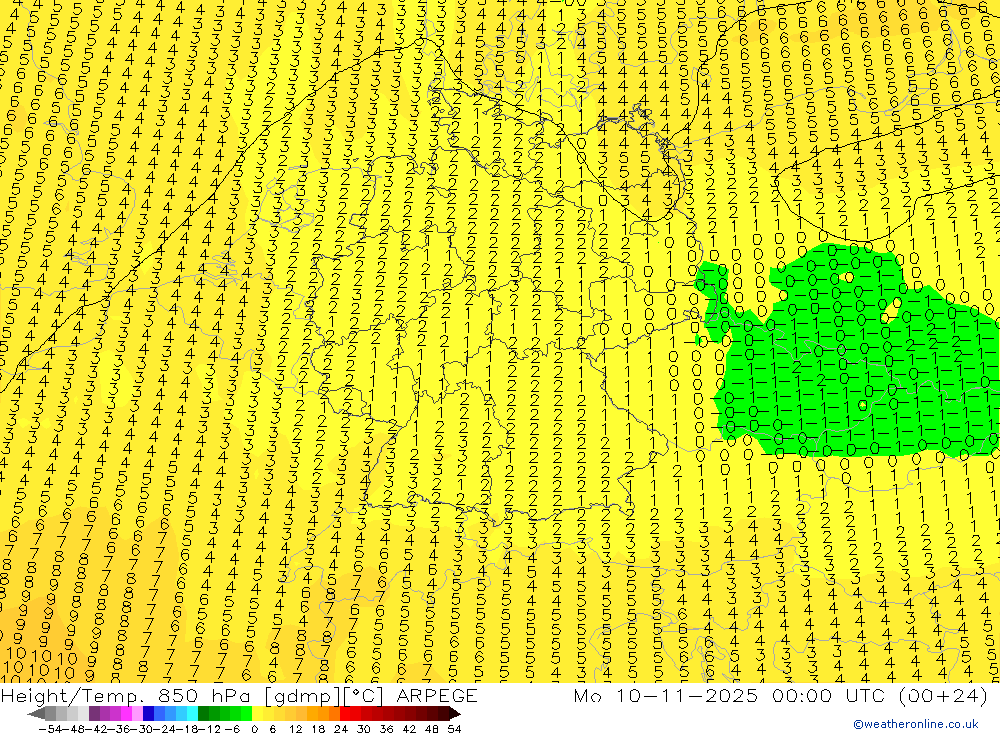The height and width of the screenshot is (733, 1000).
Task: Open the ©weatheronline.co.uk copyright link
Action: coord(916,724)
